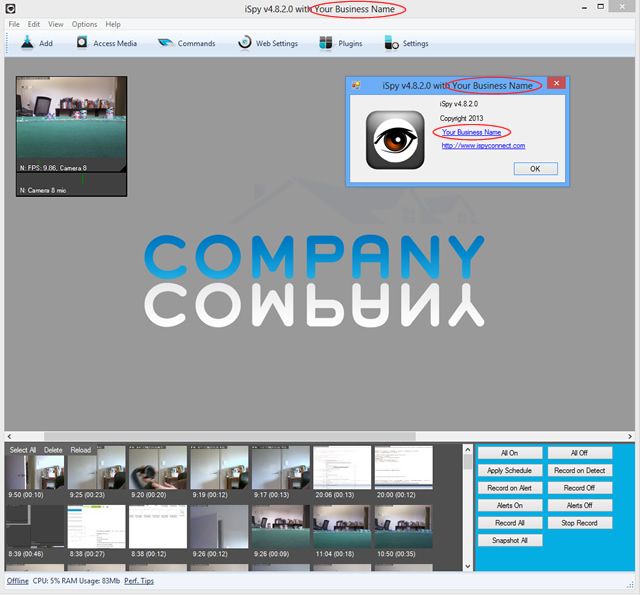
Task: Open the 9:26 (00:12) recording thumbnail
Action: pyautogui.click(x=219, y=526)
